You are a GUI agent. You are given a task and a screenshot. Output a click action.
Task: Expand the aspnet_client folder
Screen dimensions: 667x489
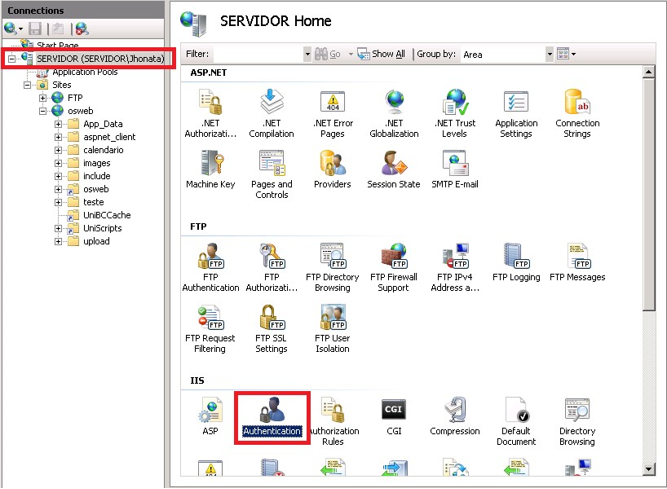[x=58, y=137]
